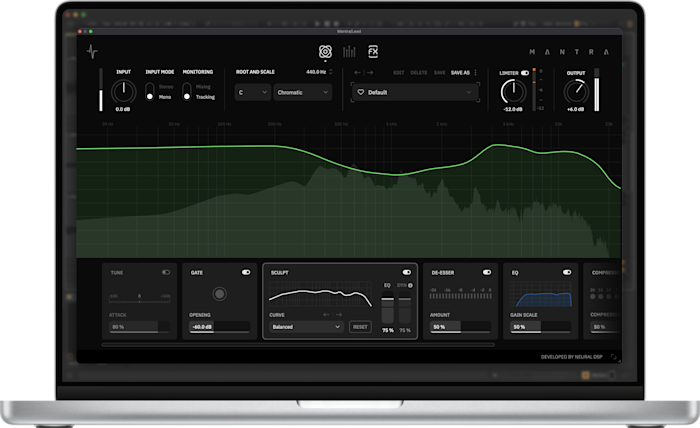Click the Gate indicator circle
700x428 pixels.
[x=219, y=294]
